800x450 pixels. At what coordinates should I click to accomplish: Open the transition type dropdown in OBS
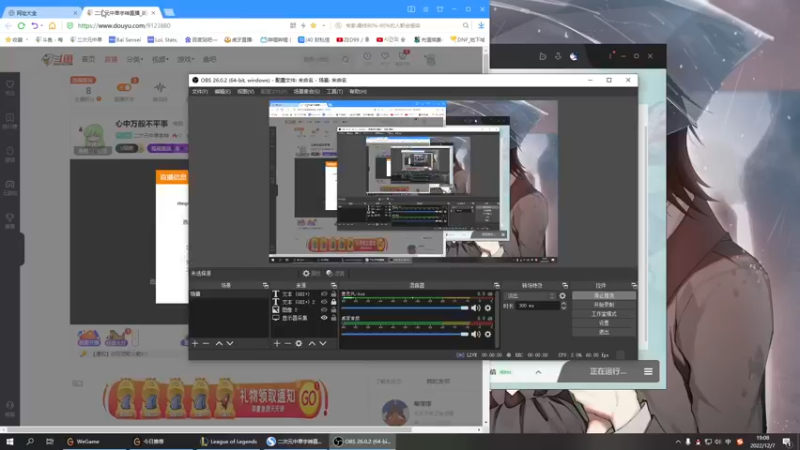pyautogui.click(x=530, y=296)
